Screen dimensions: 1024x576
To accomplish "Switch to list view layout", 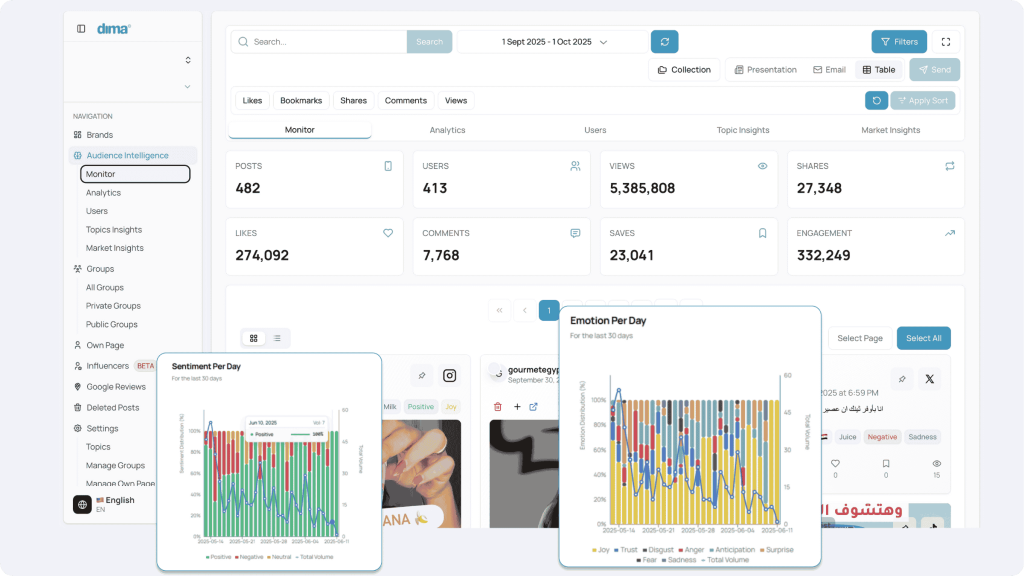I will [277, 338].
